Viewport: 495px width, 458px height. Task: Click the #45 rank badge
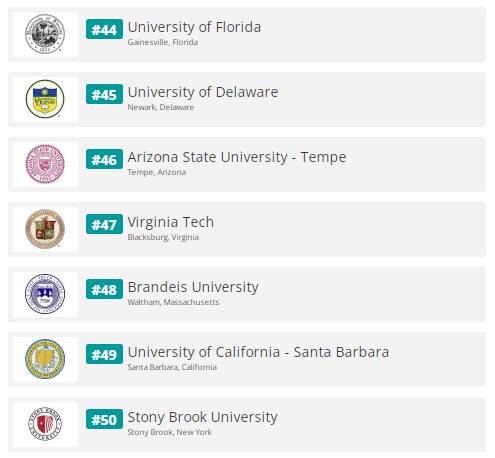pyautogui.click(x=104, y=94)
